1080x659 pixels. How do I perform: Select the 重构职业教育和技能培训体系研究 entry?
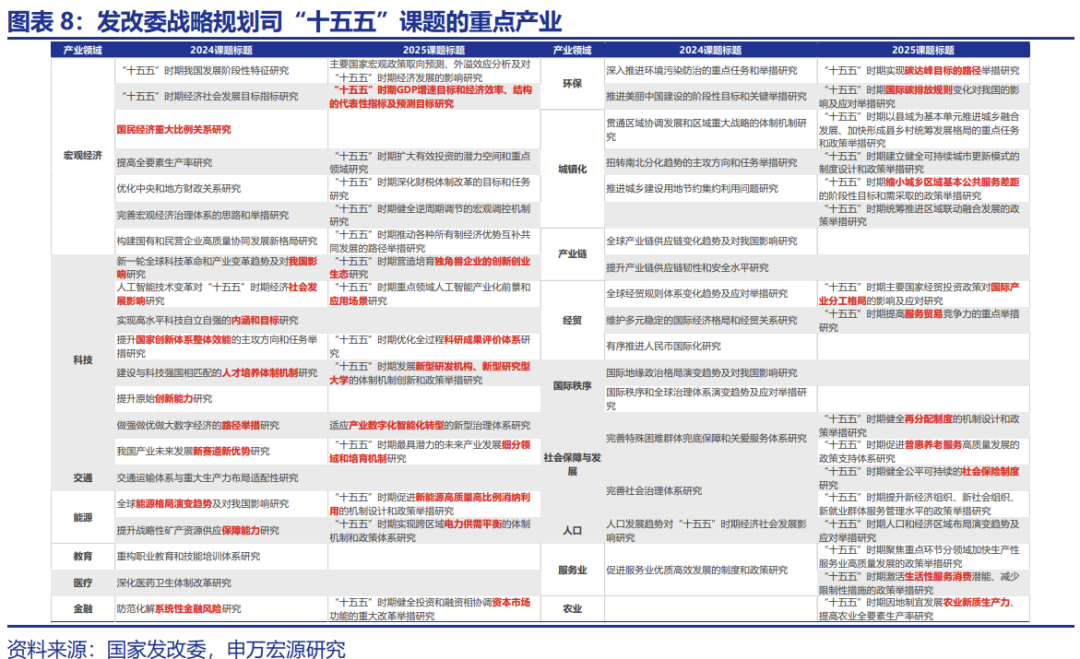(x=187, y=556)
